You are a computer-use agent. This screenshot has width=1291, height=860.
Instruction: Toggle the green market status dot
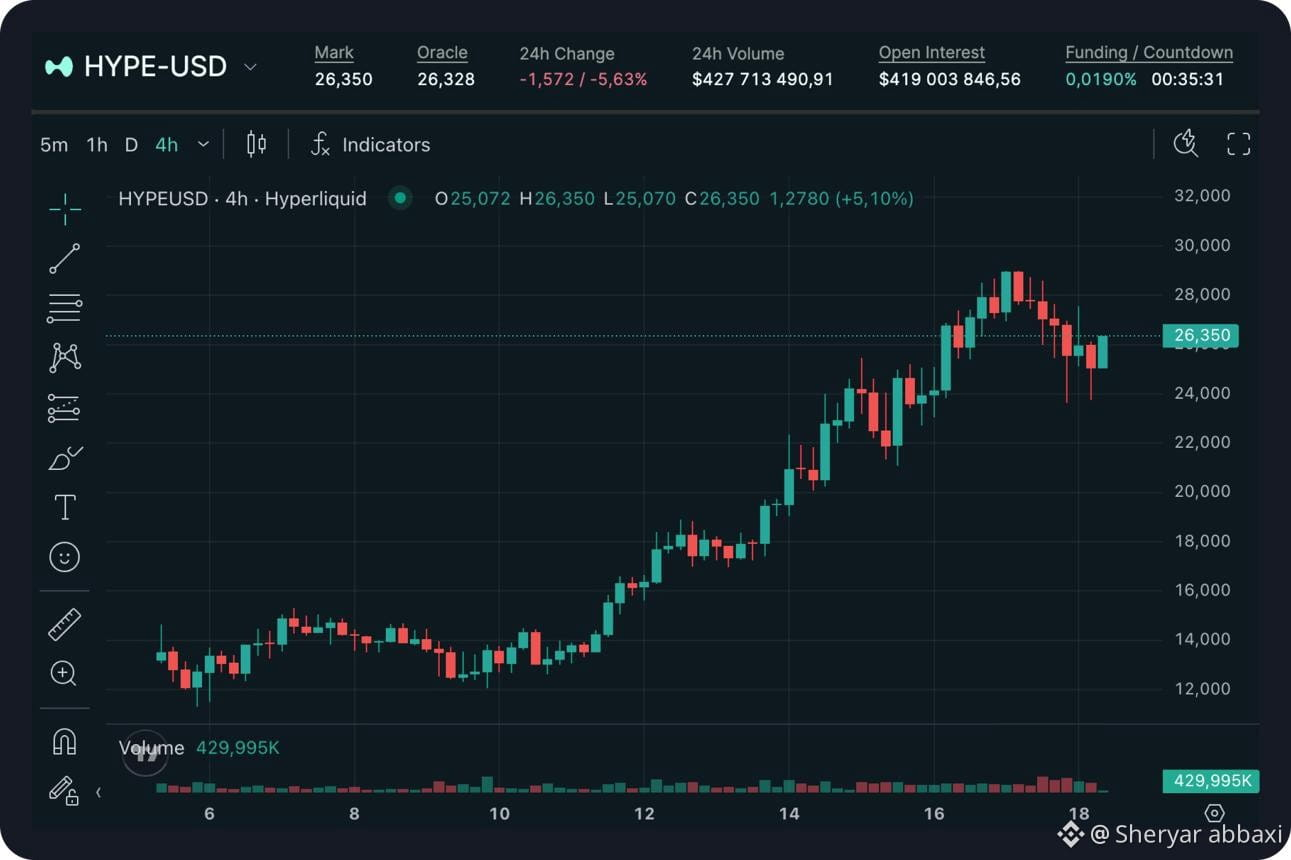click(401, 198)
